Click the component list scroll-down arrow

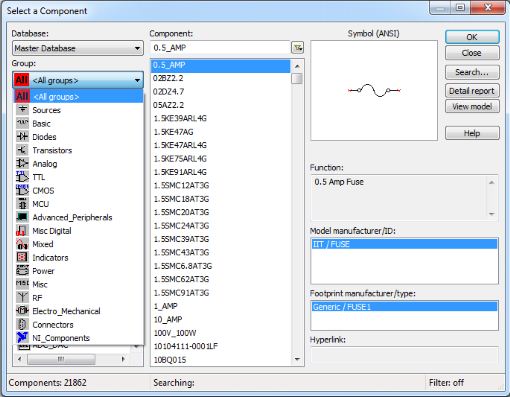coord(297,359)
